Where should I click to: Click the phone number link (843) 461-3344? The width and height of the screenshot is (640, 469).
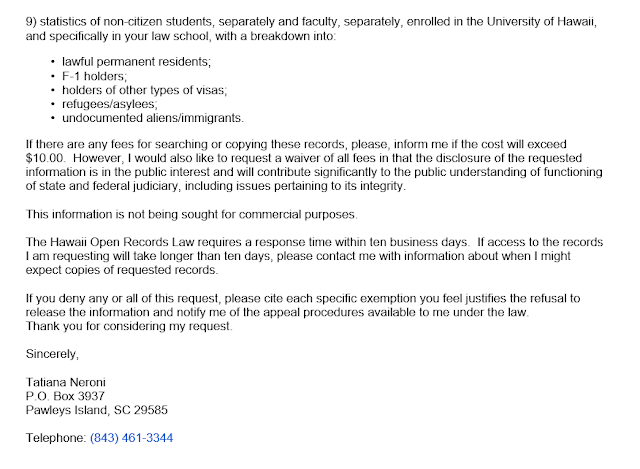pos(131,438)
